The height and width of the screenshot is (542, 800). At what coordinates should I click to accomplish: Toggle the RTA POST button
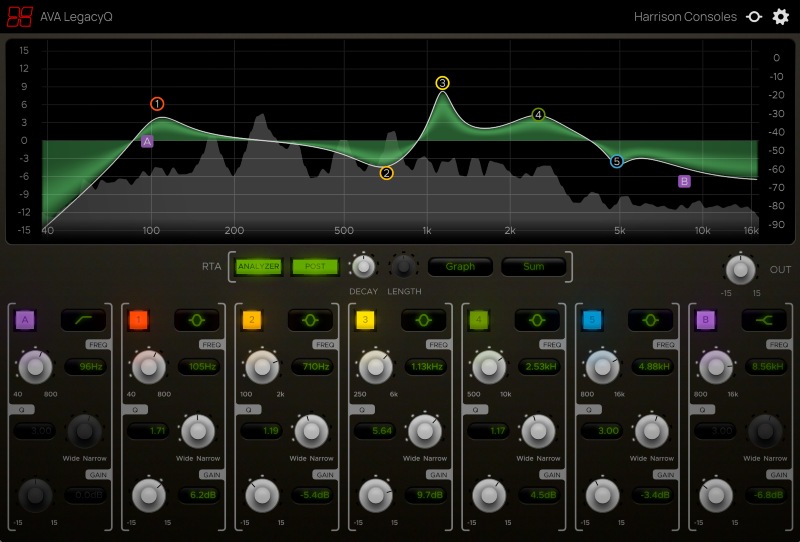click(x=314, y=267)
